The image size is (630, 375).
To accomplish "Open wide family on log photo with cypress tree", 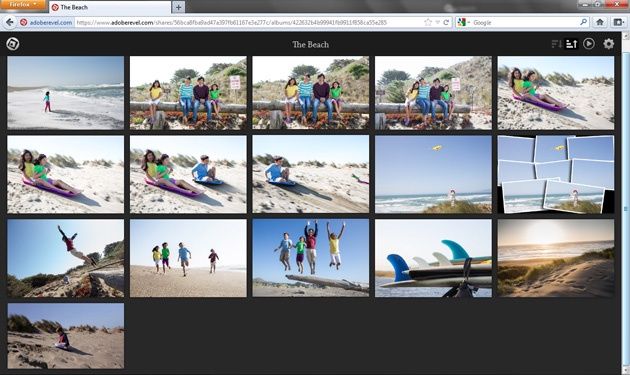I will pyautogui.click(x=433, y=92).
